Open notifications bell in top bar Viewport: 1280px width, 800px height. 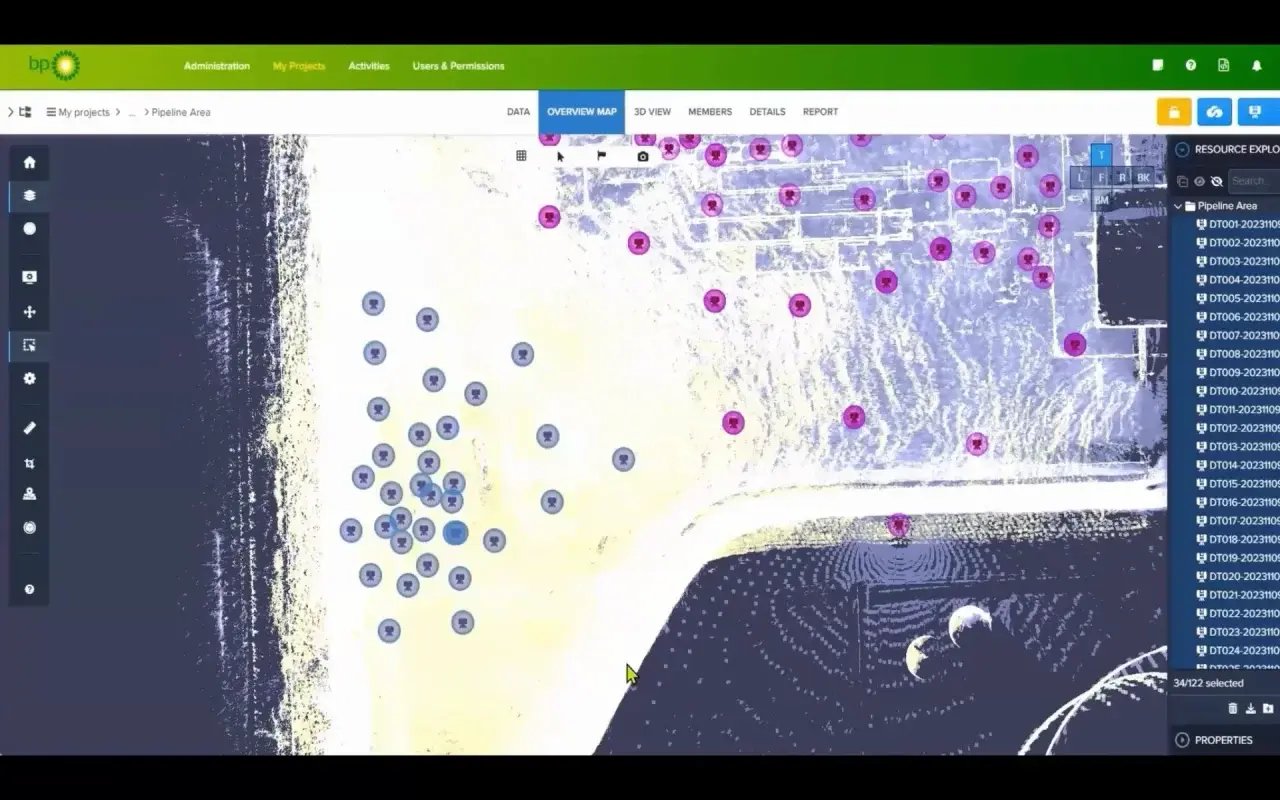[1257, 66]
